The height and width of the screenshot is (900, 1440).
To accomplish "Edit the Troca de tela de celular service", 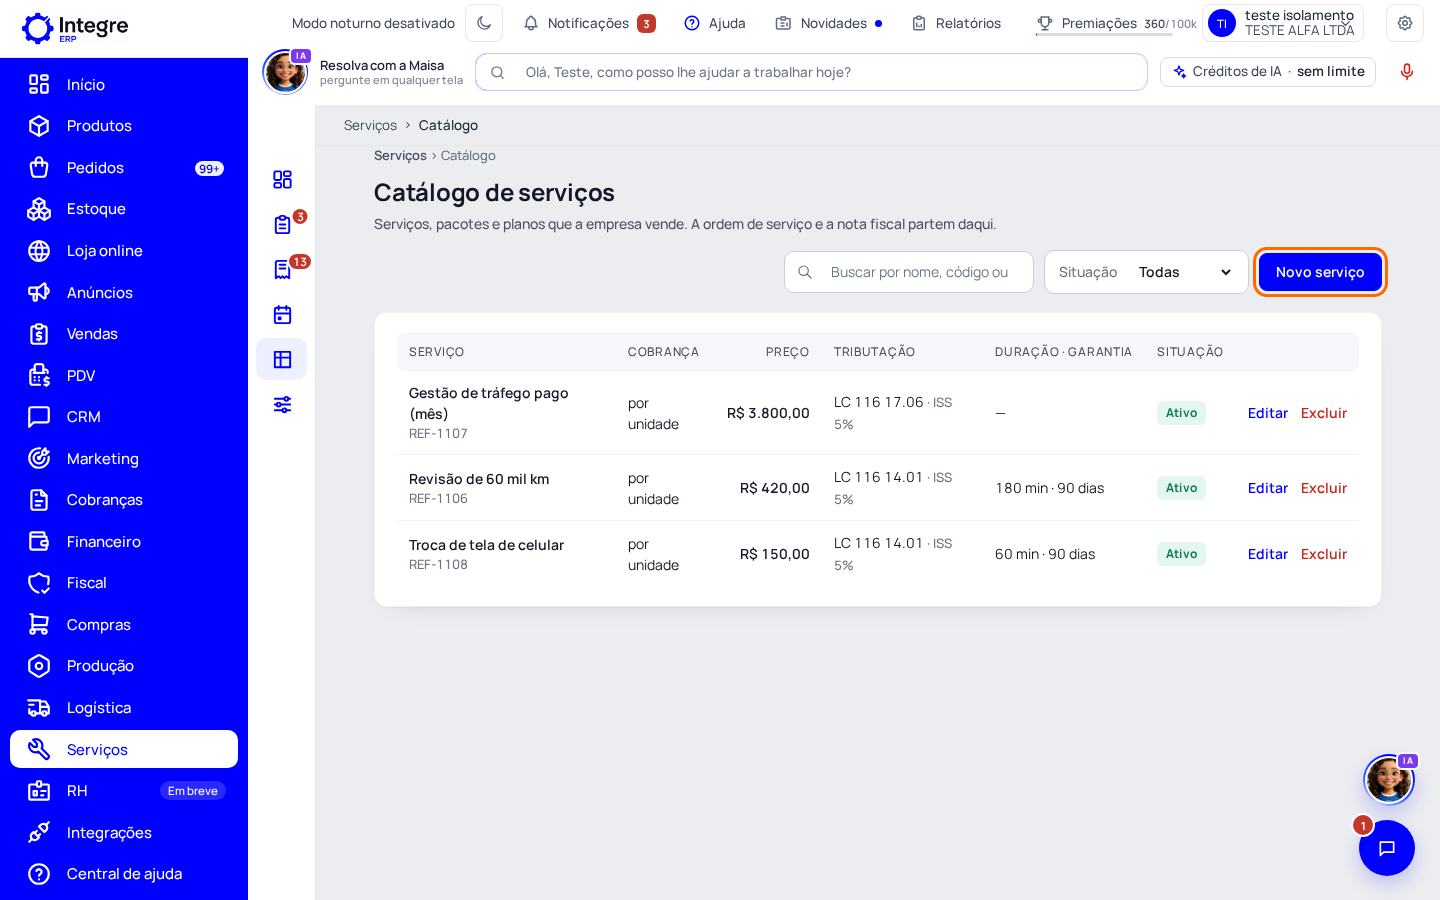I will point(1267,554).
